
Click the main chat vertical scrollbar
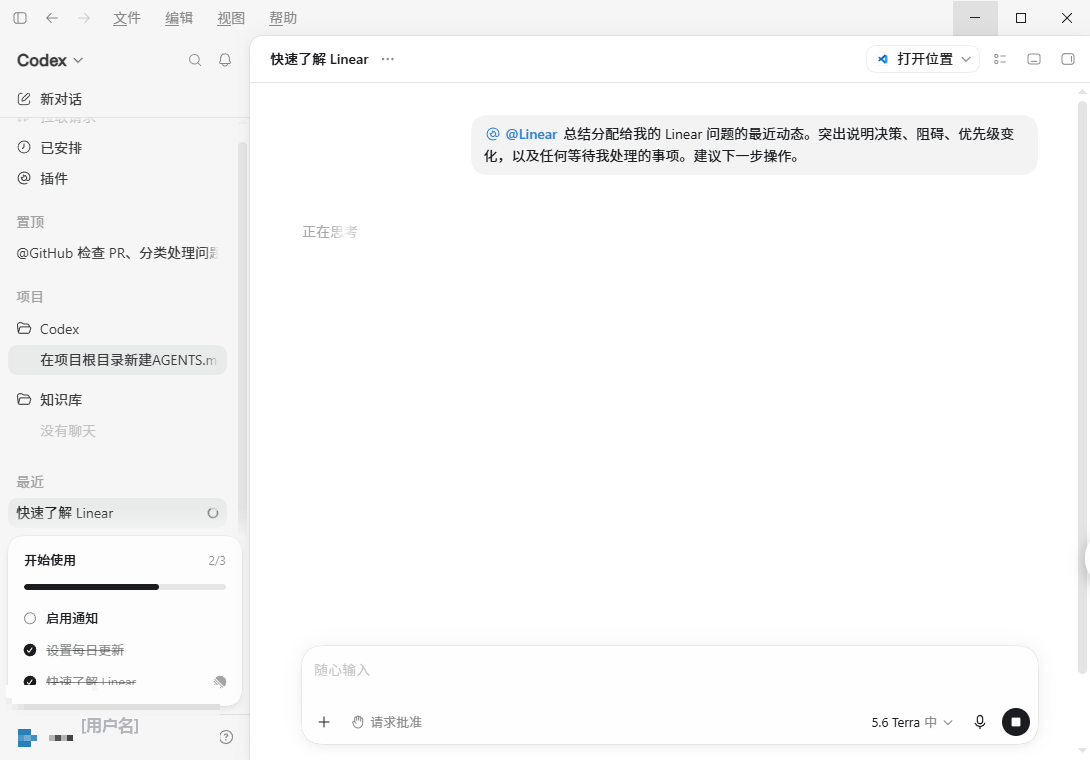[1082, 387]
